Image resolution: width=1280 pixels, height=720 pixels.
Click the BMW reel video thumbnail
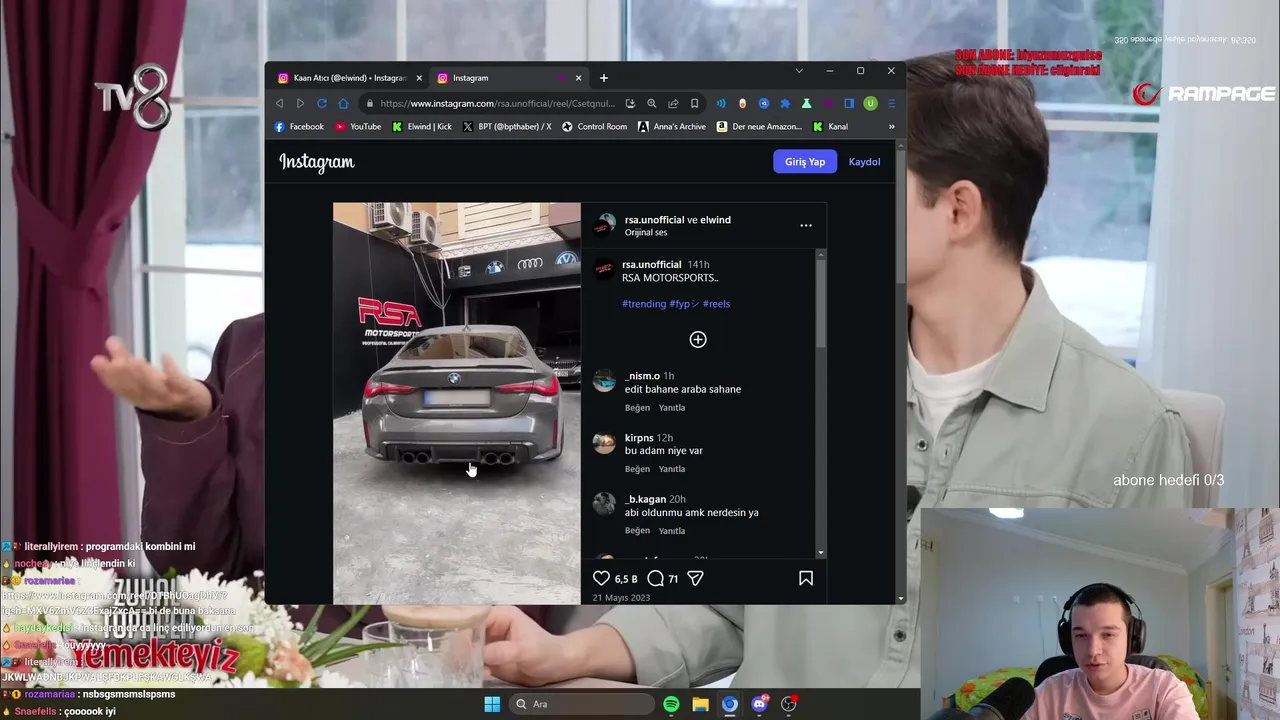tap(456, 403)
